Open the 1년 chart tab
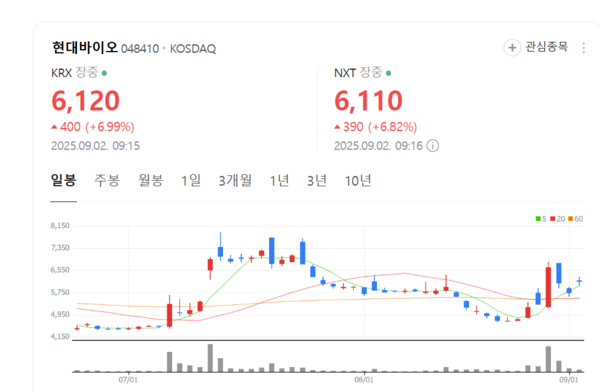This screenshot has height=392, width=600. tap(279, 180)
